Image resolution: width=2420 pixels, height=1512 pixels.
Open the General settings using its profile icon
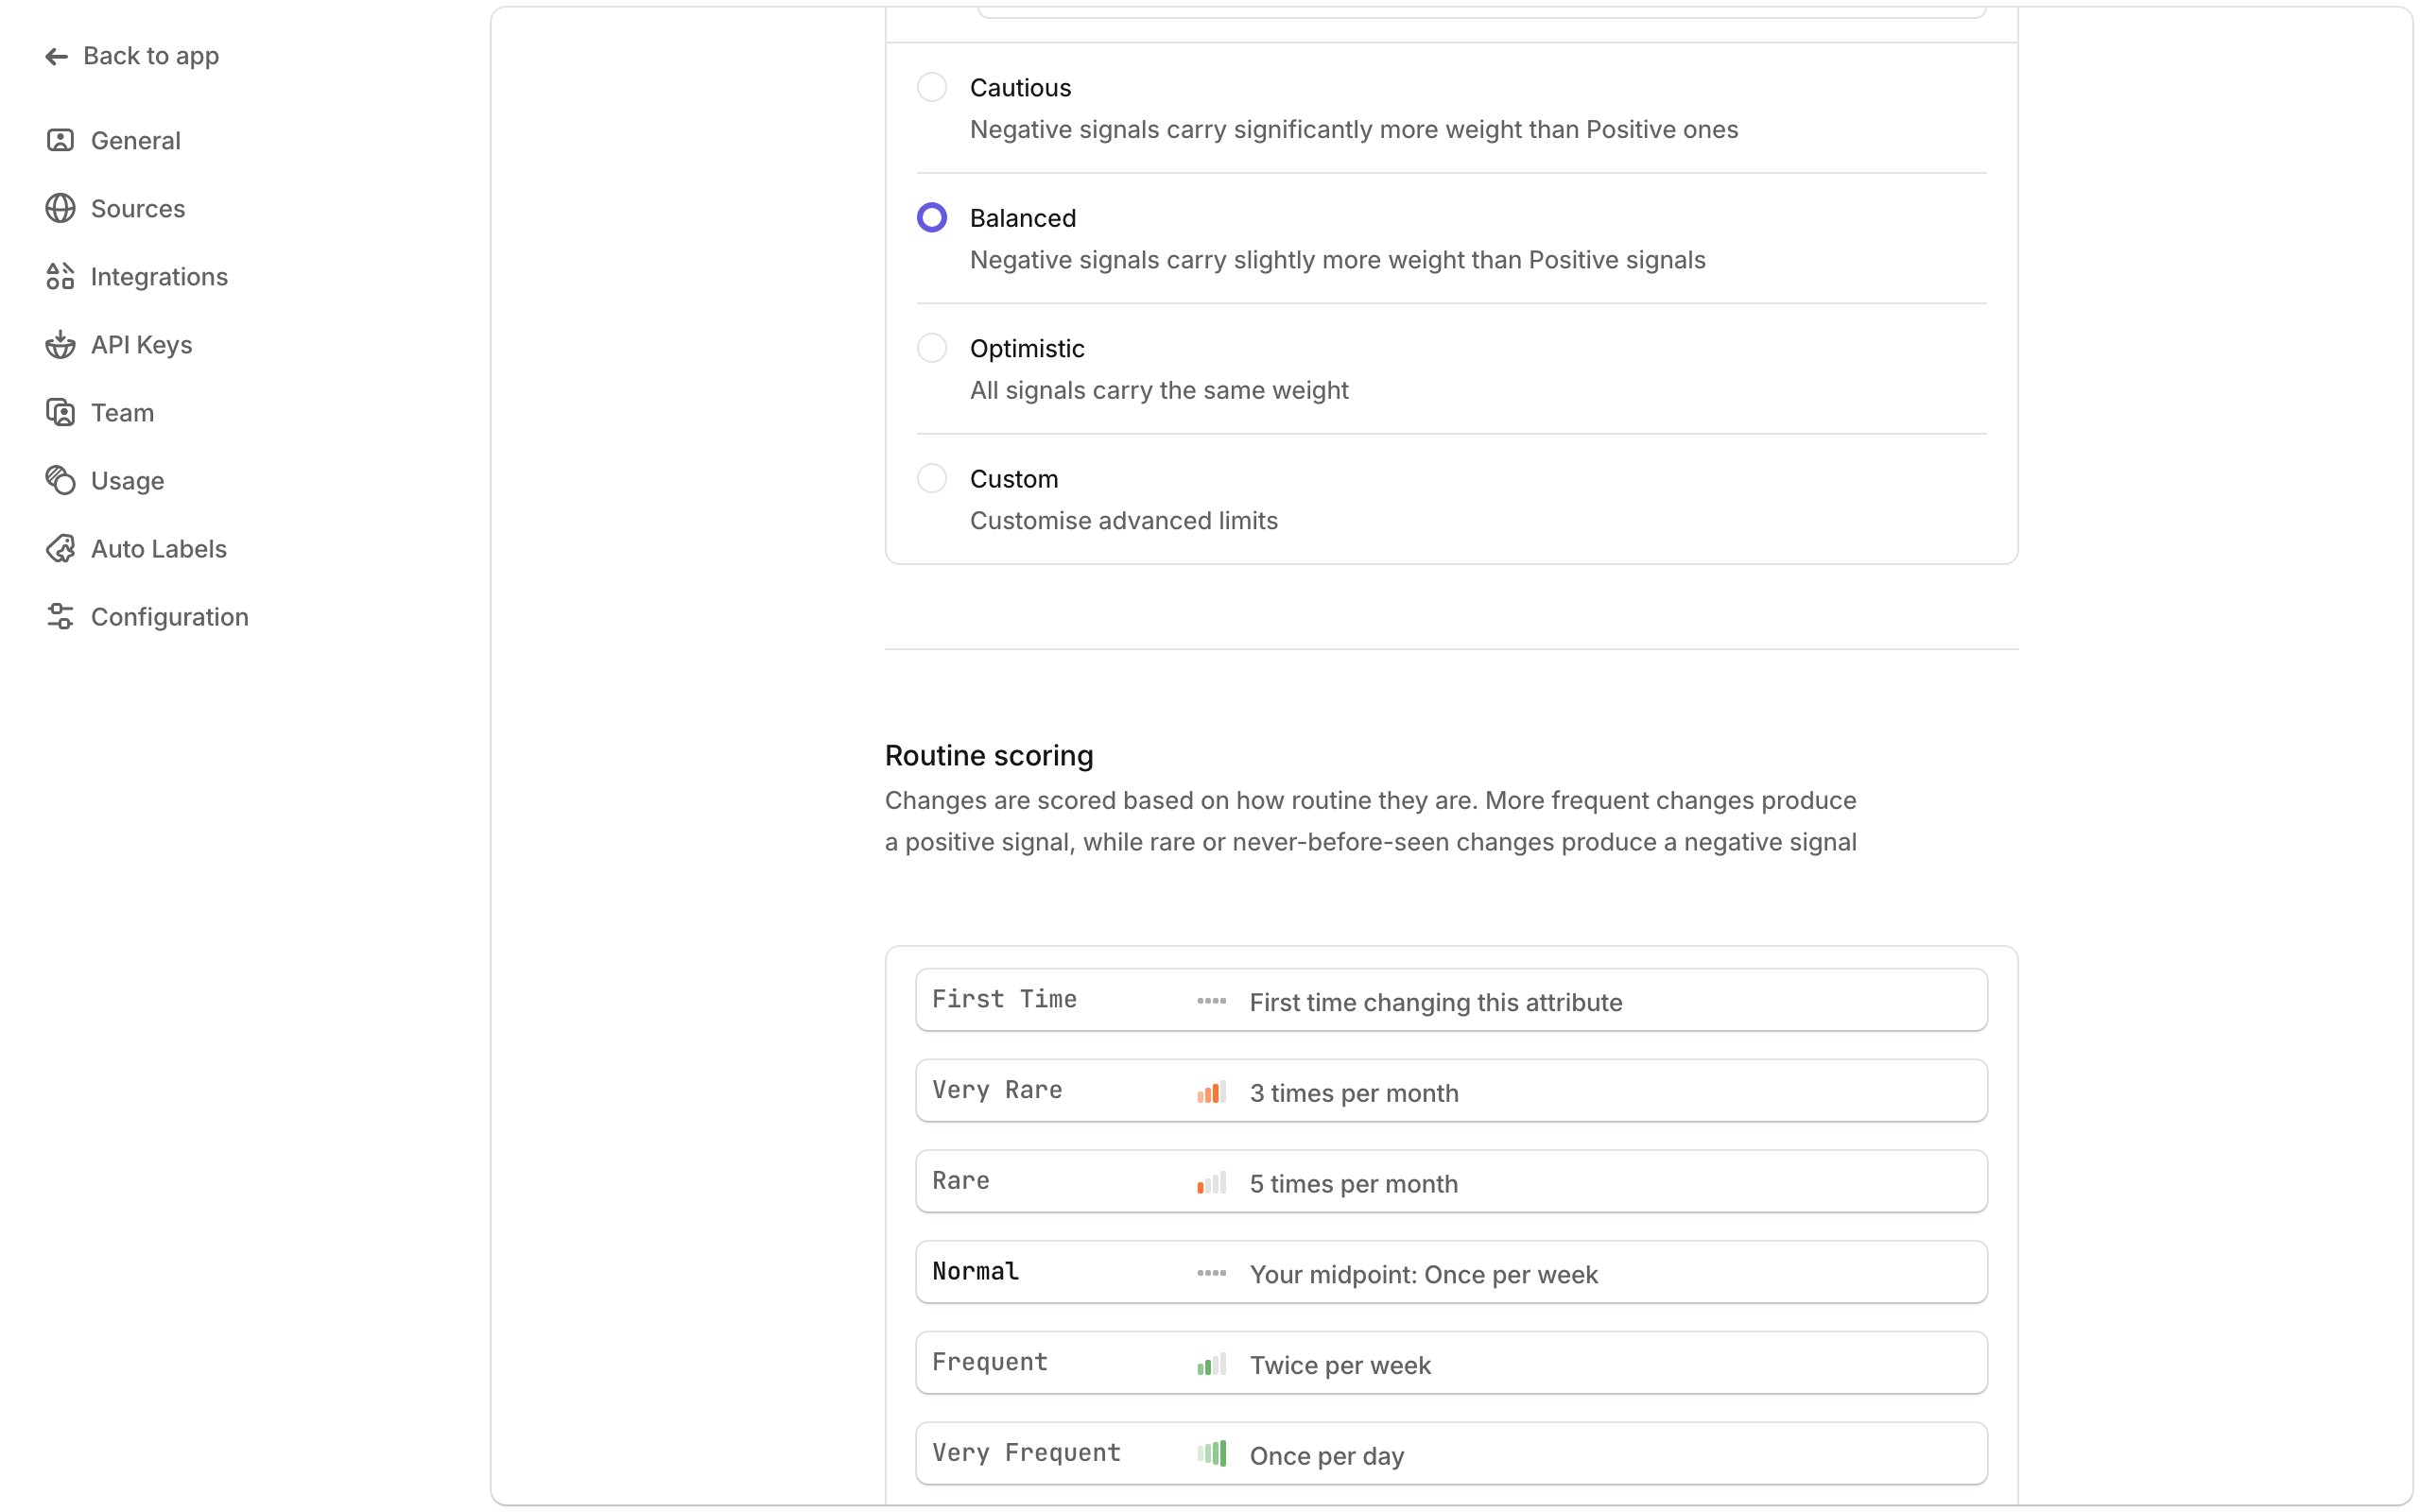tap(59, 140)
